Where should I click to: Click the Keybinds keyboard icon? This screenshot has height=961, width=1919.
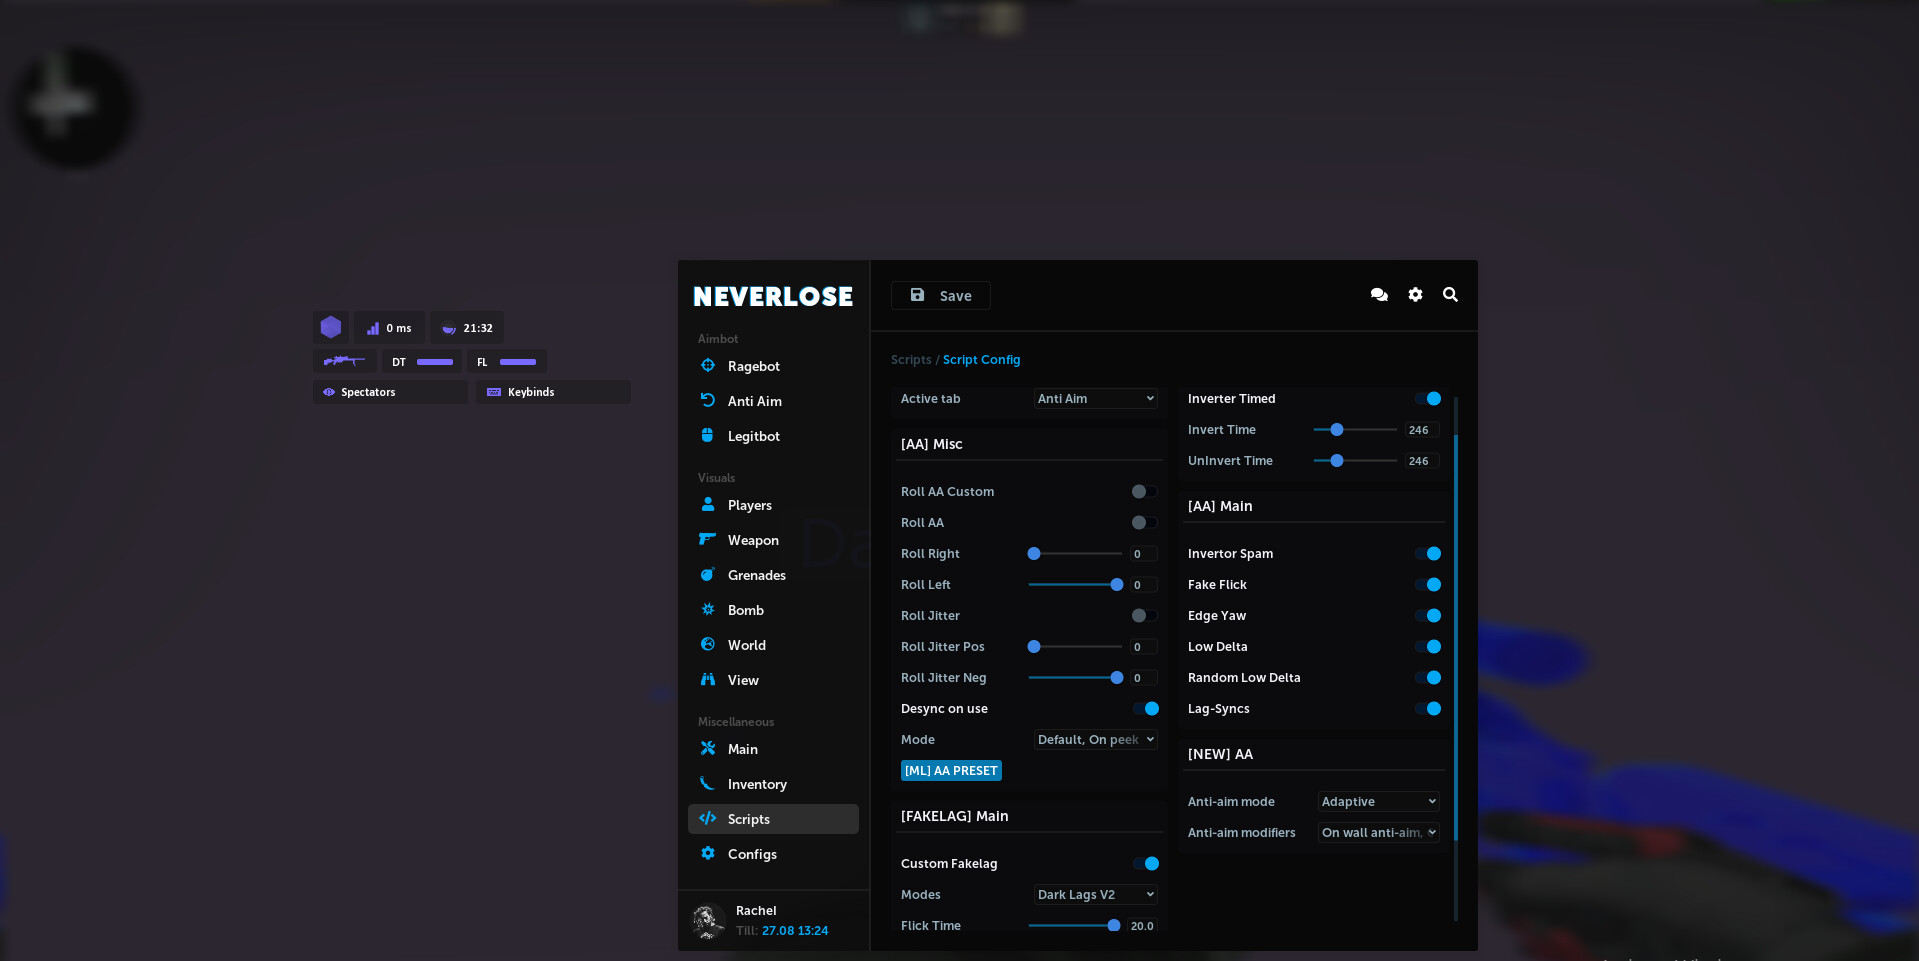coord(494,392)
